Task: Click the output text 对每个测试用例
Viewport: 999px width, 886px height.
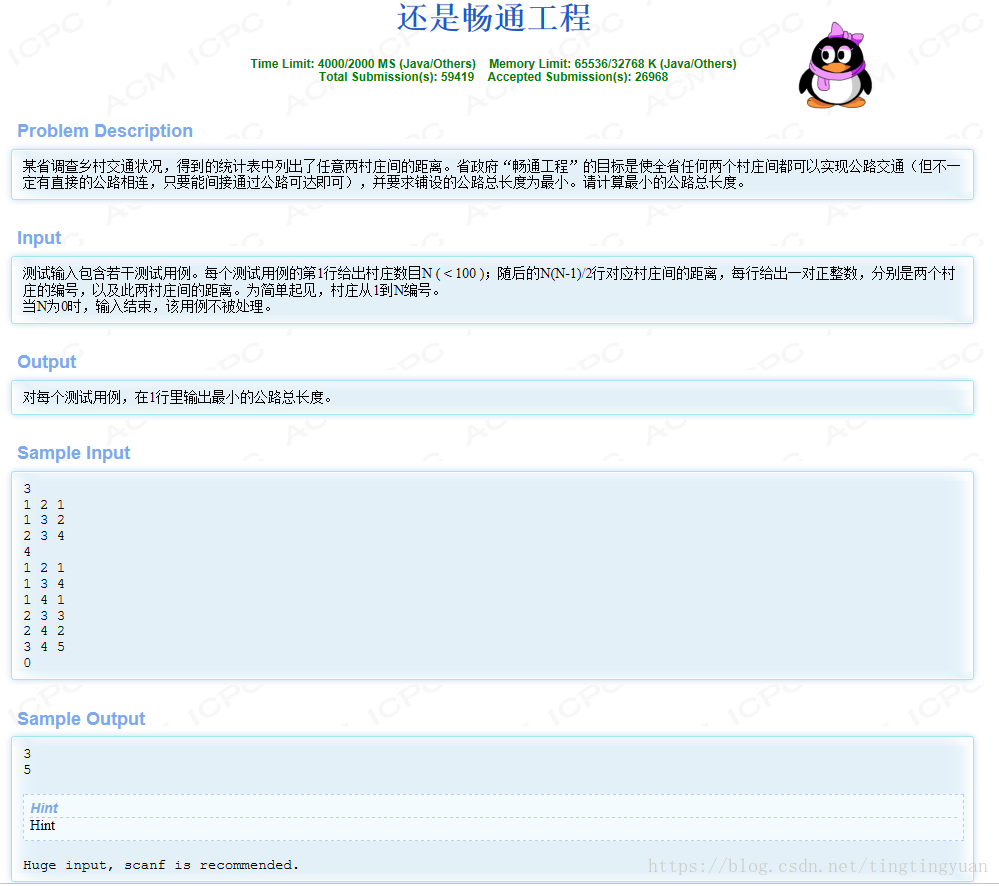Action: tap(177, 397)
